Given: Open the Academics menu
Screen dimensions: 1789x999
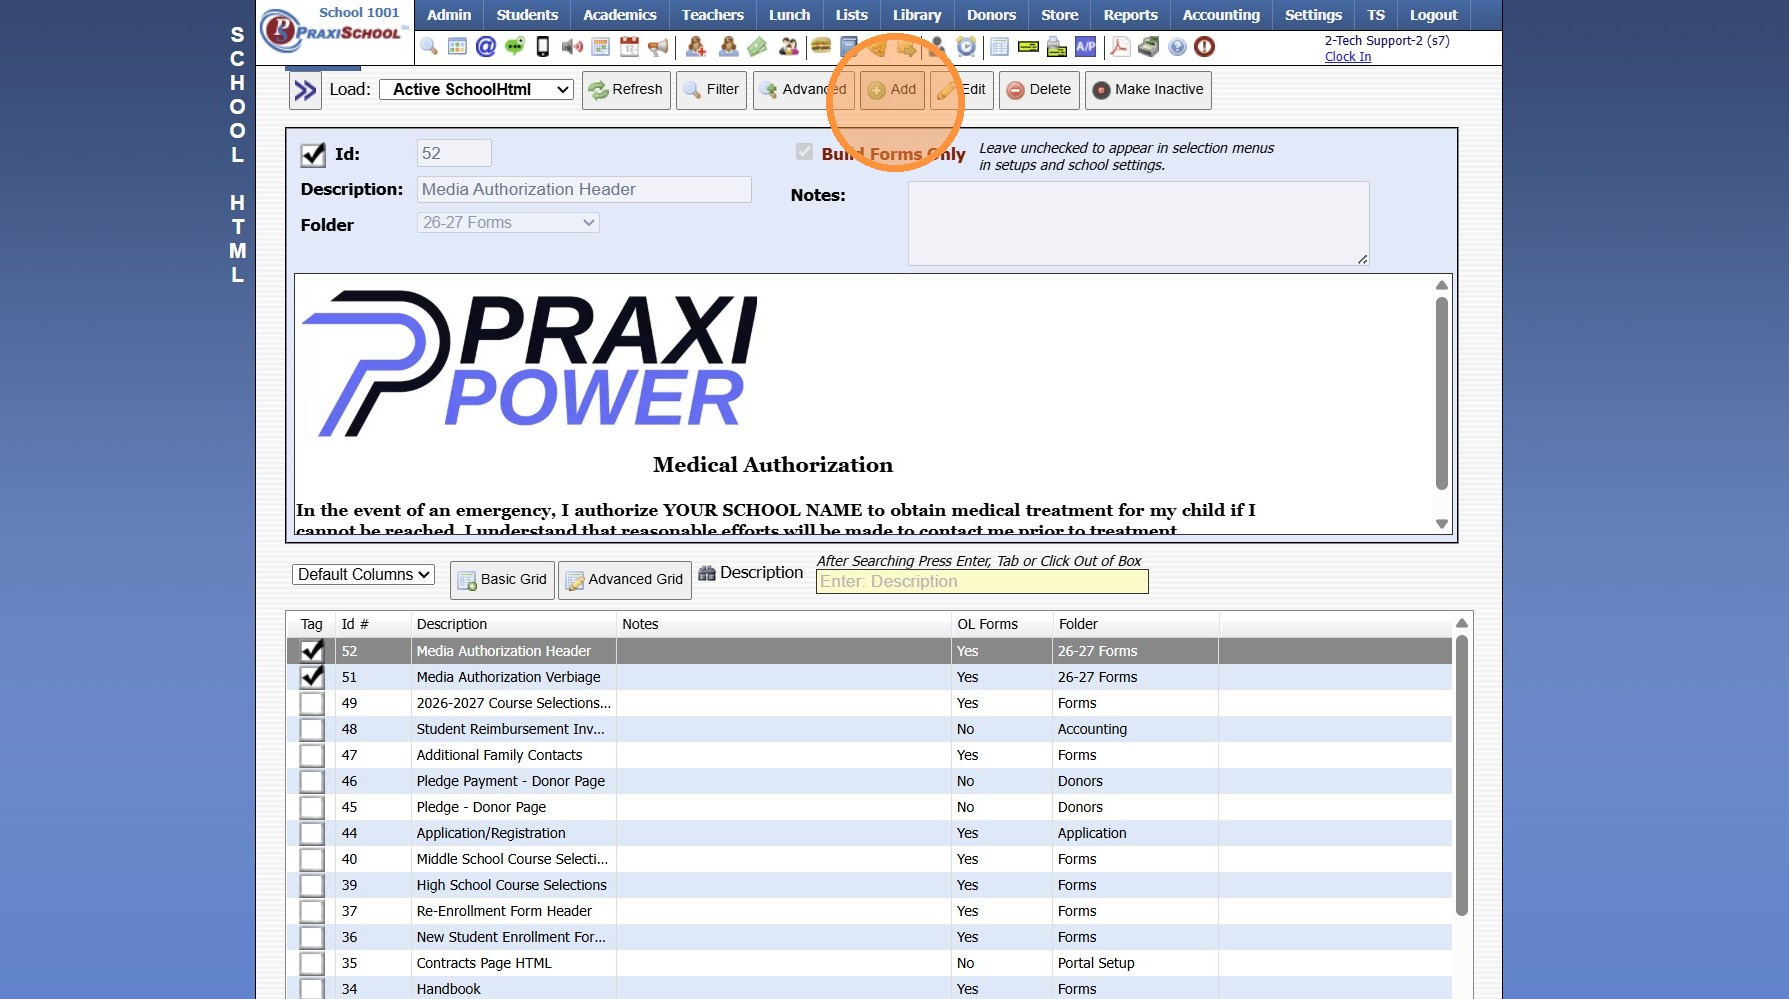Looking at the screenshot, I should (620, 15).
